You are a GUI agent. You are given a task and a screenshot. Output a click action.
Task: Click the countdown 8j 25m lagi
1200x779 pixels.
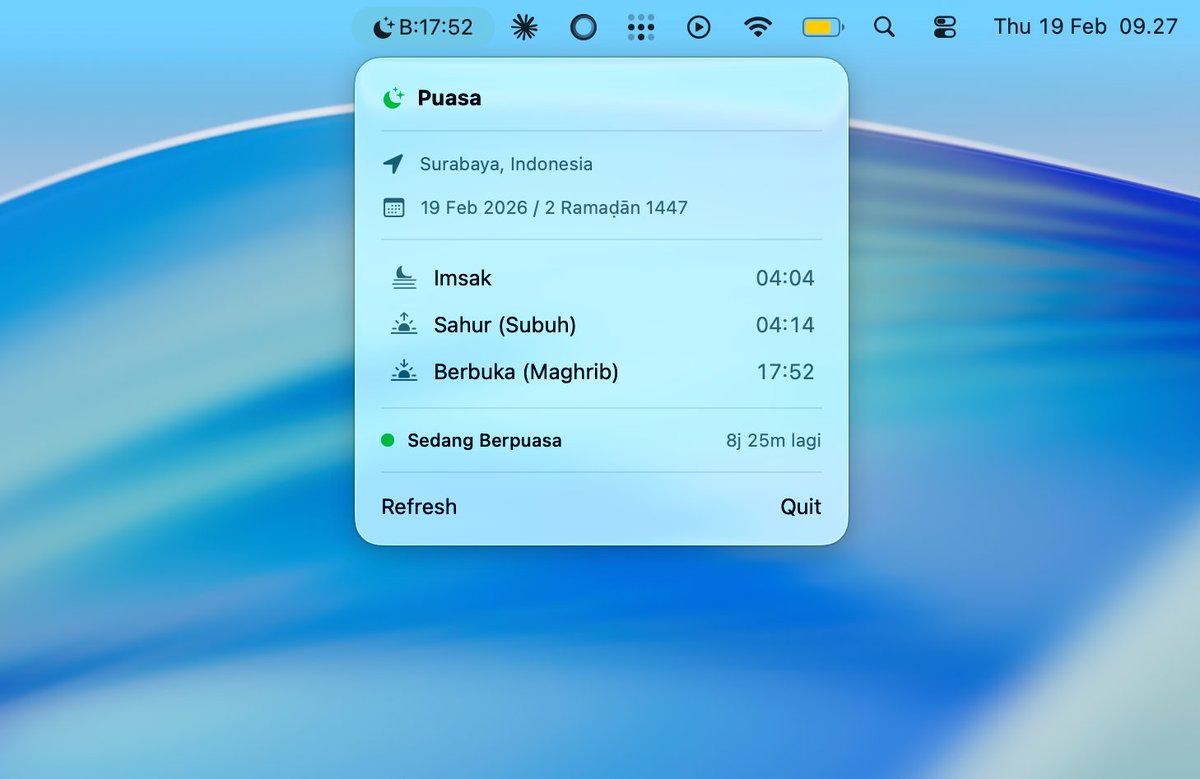(774, 441)
